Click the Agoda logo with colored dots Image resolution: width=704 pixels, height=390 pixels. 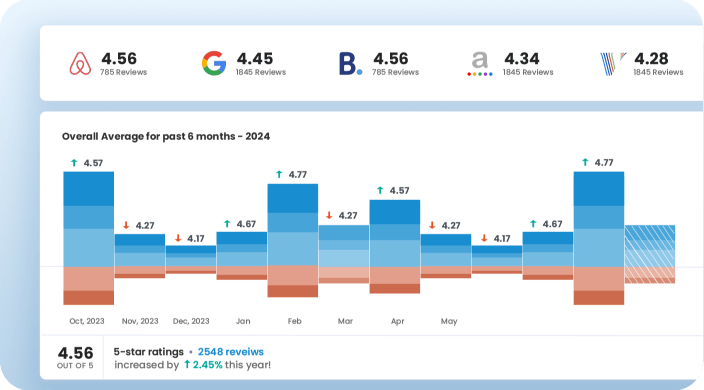(x=480, y=64)
